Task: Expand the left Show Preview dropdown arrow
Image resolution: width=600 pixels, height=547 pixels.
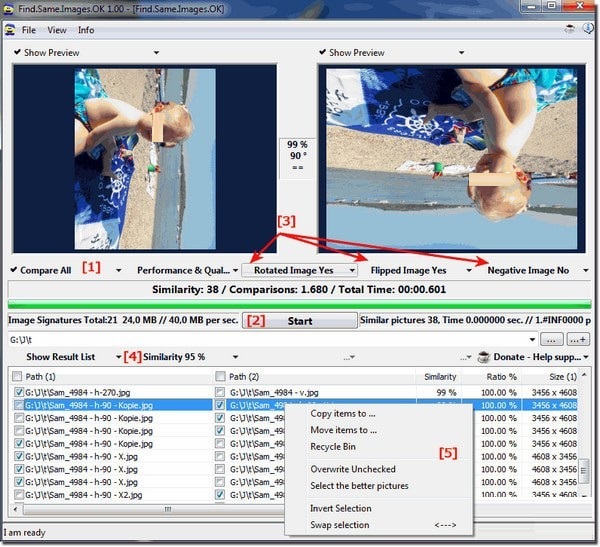Action: coord(157,52)
